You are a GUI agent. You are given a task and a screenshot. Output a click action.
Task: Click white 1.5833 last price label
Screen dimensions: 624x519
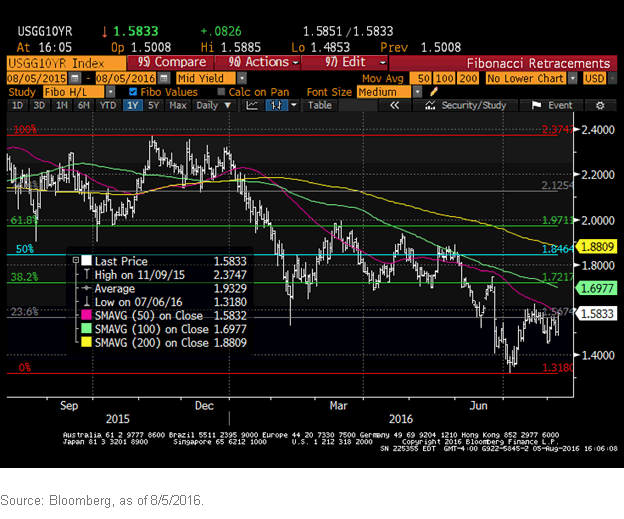click(597, 313)
